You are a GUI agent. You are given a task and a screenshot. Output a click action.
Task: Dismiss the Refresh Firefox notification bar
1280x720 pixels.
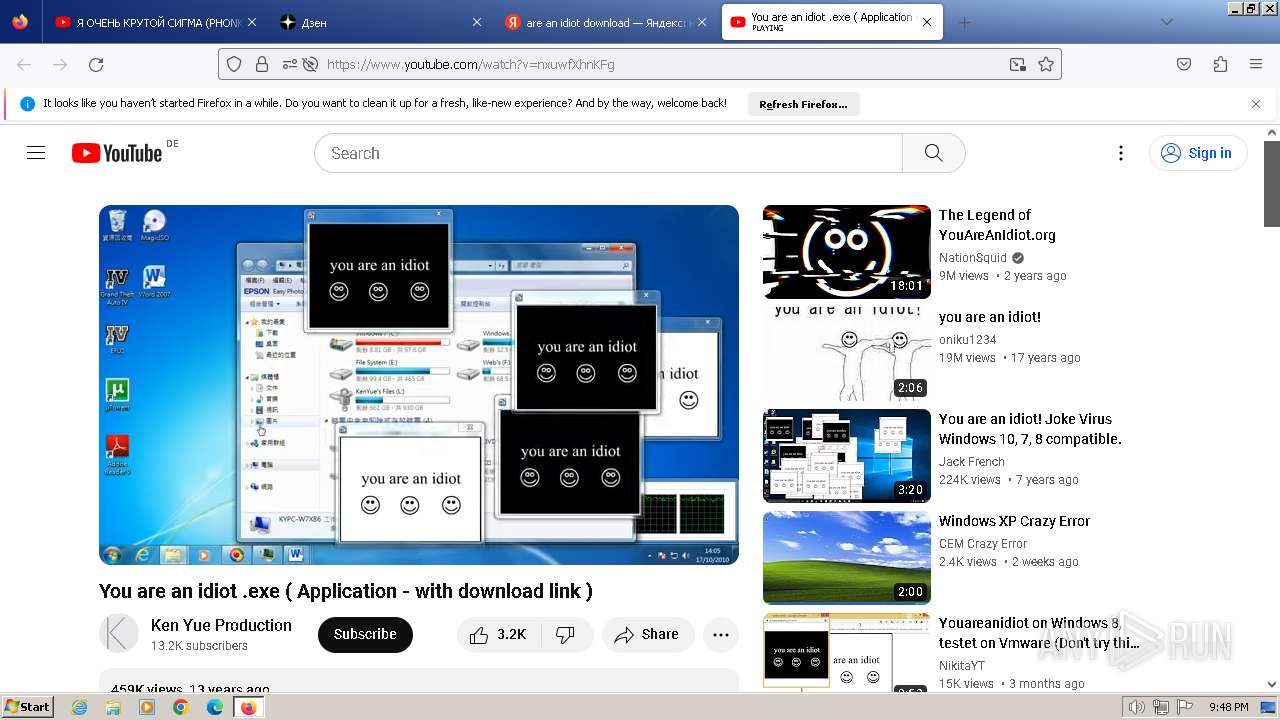click(x=1256, y=104)
